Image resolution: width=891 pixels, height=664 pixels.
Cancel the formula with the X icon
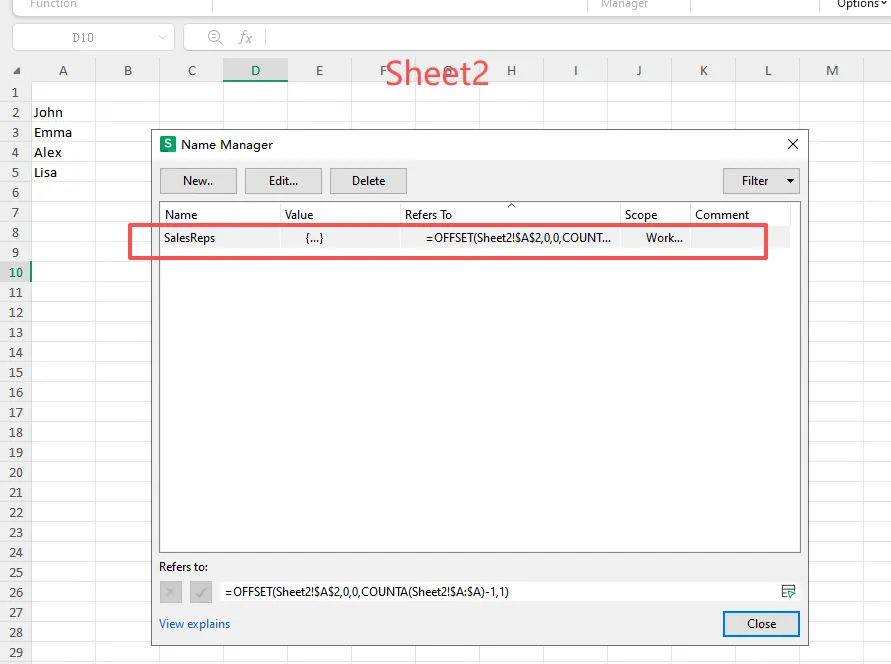click(170, 591)
